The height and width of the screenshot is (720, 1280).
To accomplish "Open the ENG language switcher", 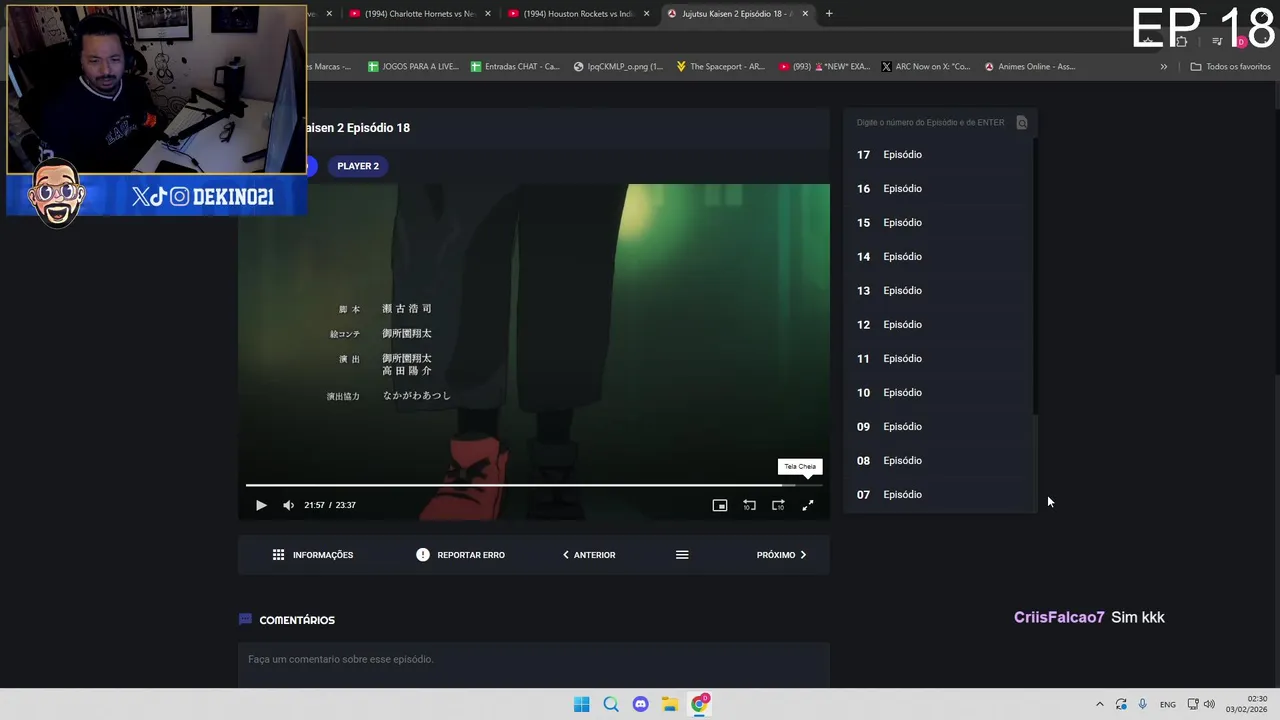I will point(1167,705).
